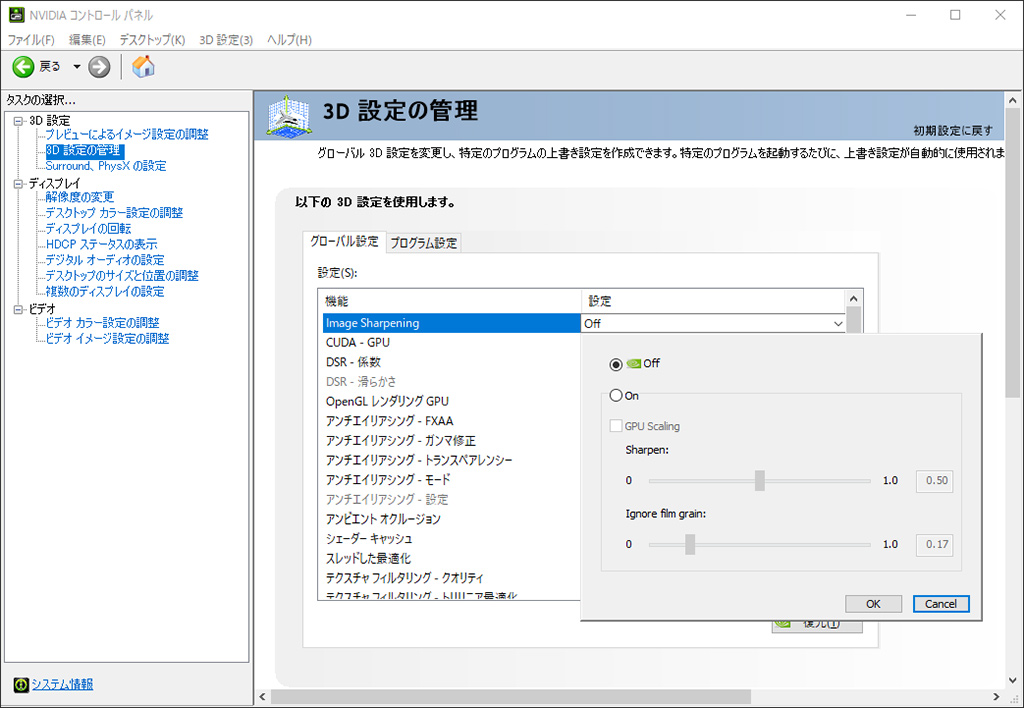The image size is (1024, 708).
Task: Click 初期設定に戻す link
Action: pyautogui.click(x=953, y=131)
